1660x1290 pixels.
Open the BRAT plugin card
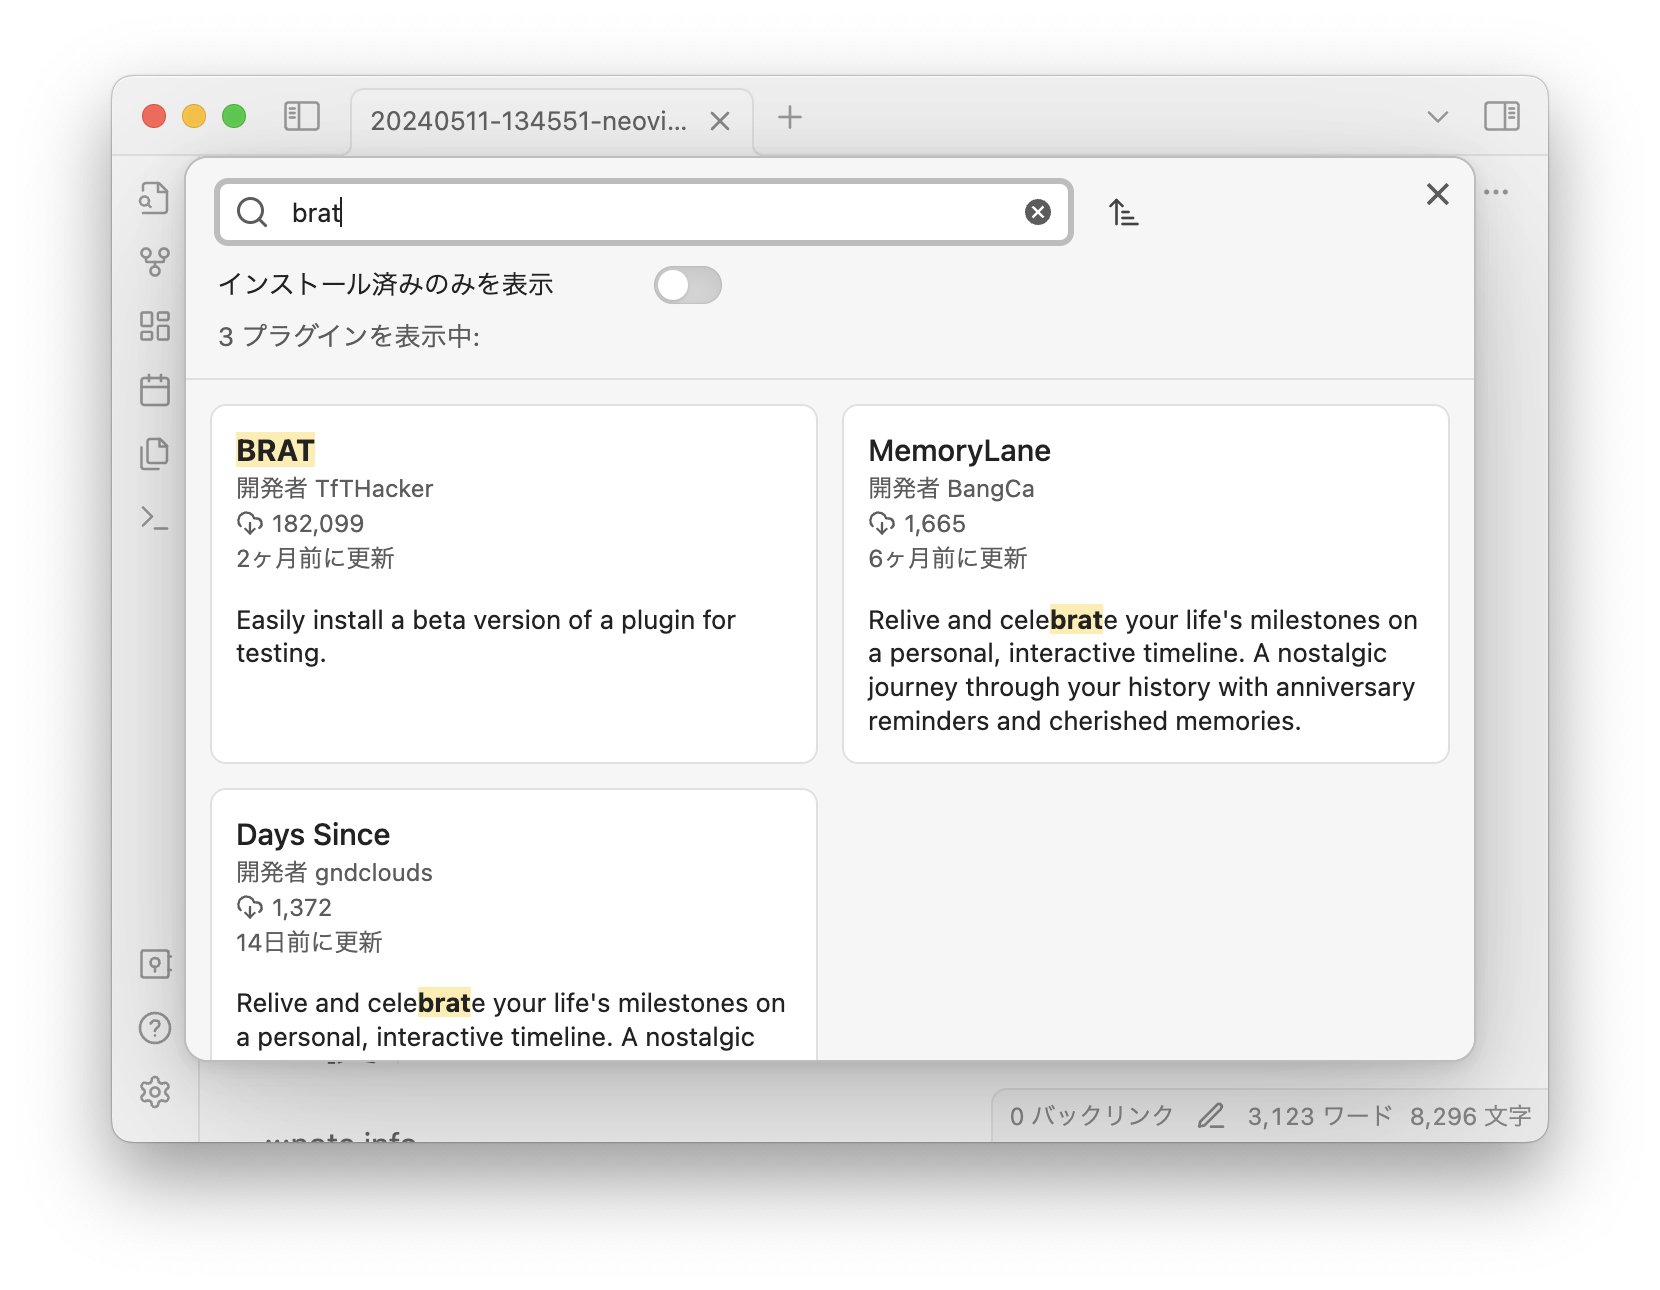click(x=514, y=584)
